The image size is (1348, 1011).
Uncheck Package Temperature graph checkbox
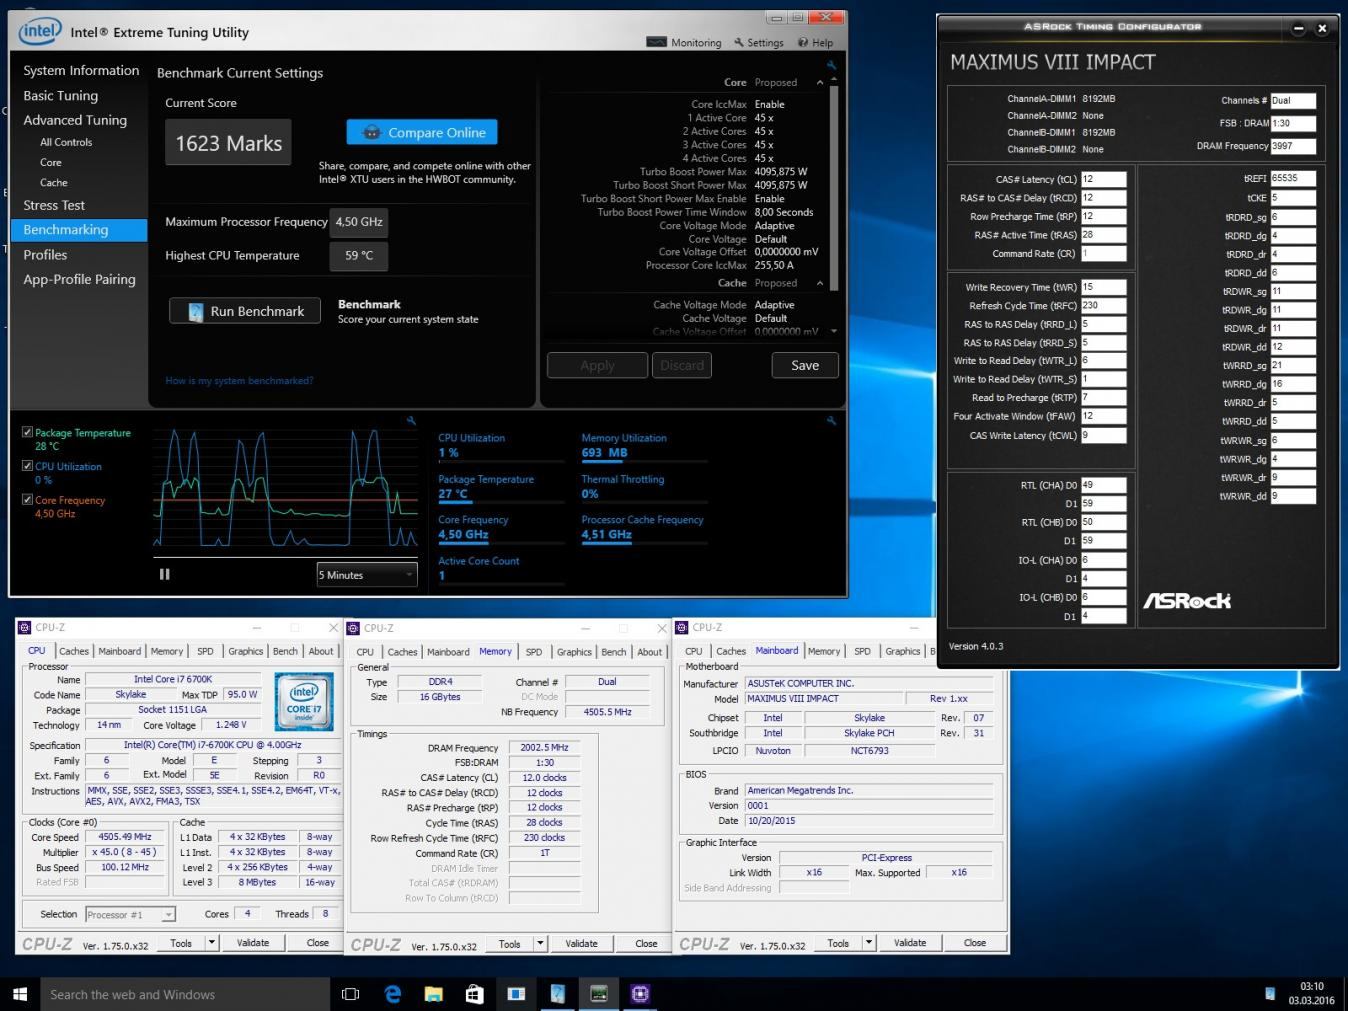pyautogui.click(x=28, y=432)
